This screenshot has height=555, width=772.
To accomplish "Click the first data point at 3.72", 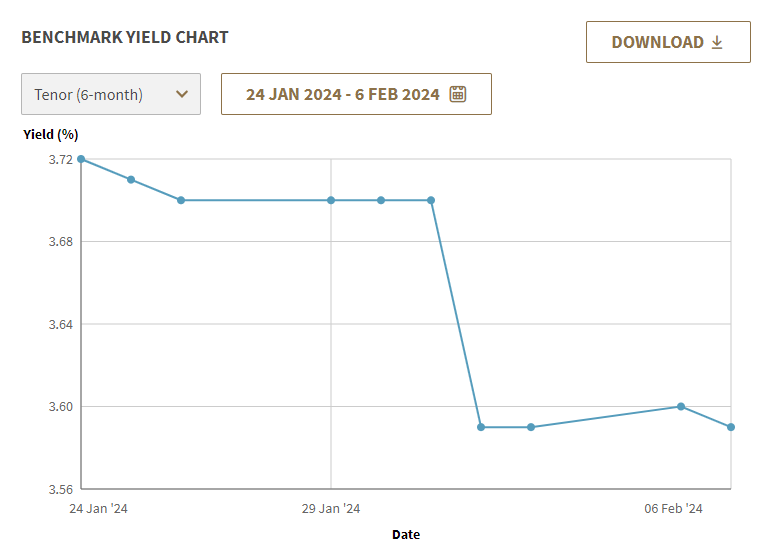I will [81, 159].
